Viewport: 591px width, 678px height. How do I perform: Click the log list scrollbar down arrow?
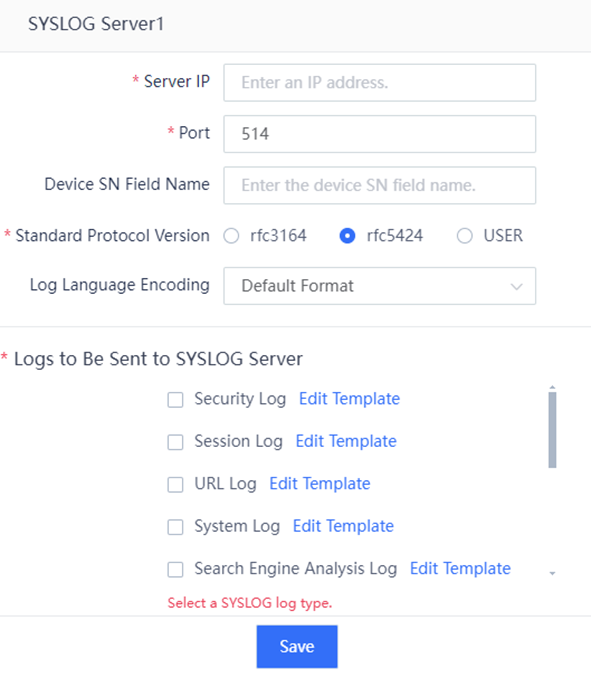tap(552, 573)
